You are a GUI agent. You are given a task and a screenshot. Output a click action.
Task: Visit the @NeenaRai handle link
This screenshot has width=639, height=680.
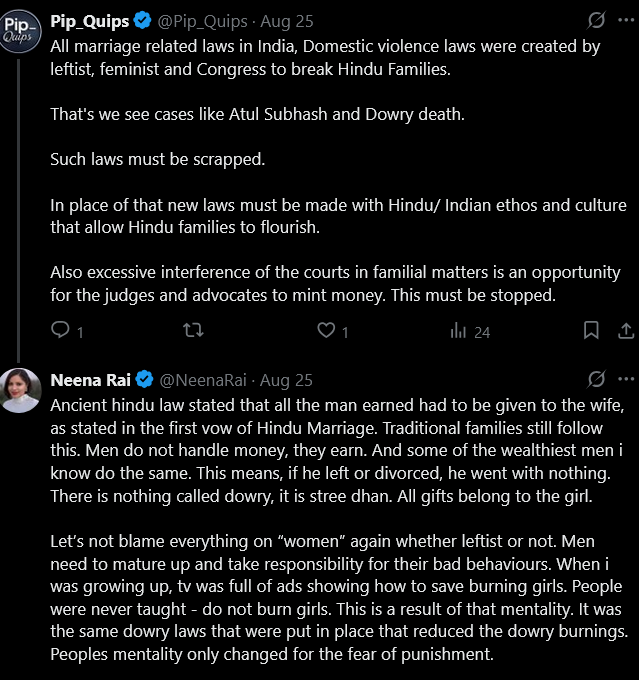click(201, 380)
